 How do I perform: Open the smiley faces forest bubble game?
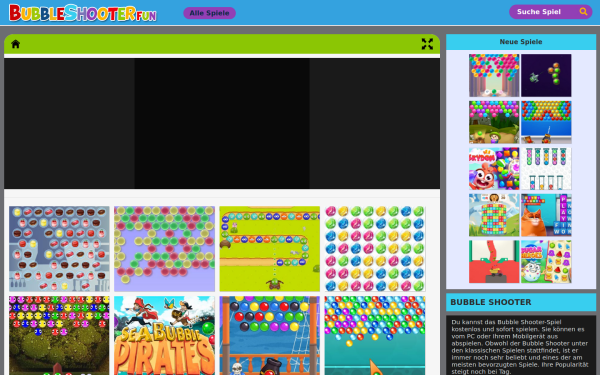(x=59, y=335)
